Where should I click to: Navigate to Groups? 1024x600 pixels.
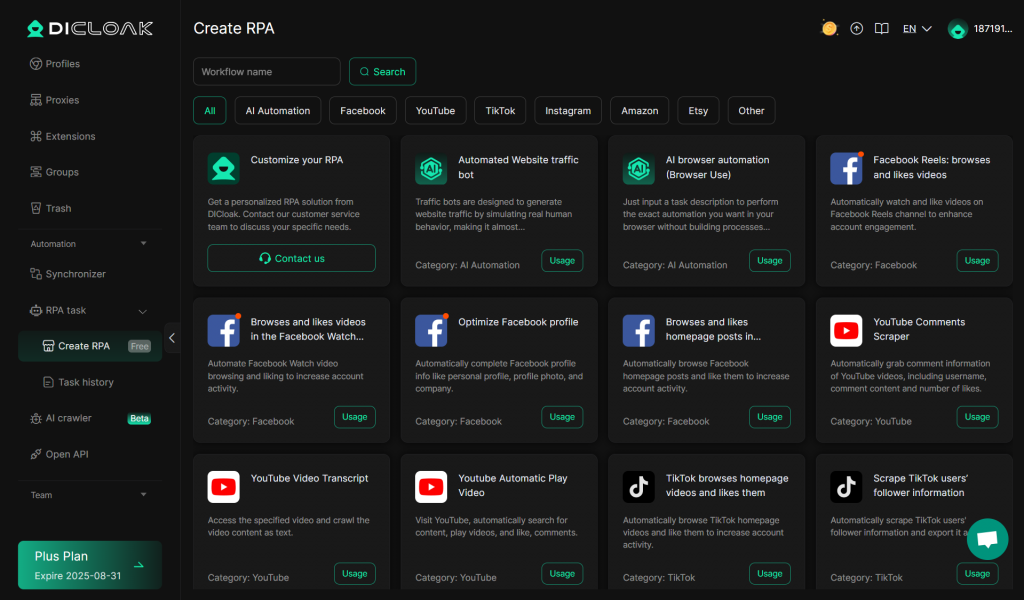coord(54,172)
